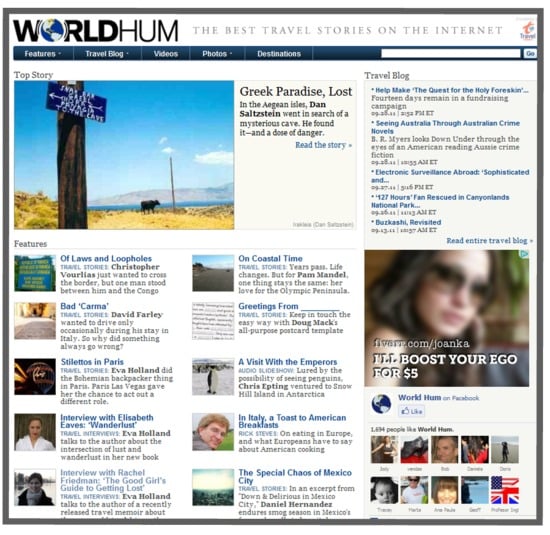Open the Bad 'Carma' article

(85, 306)
